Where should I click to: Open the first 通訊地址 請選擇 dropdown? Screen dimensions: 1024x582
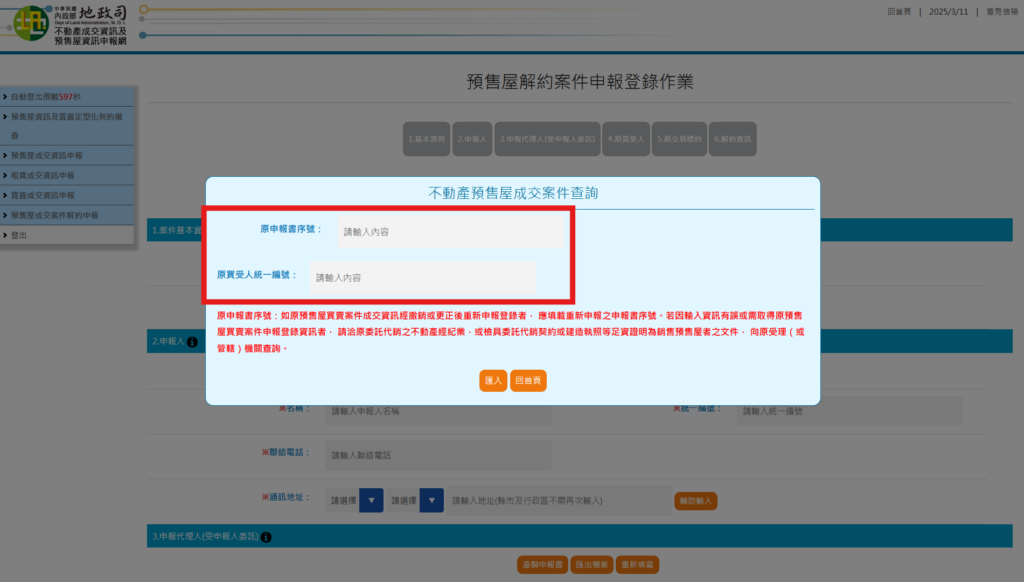click(x=355, y=500)
